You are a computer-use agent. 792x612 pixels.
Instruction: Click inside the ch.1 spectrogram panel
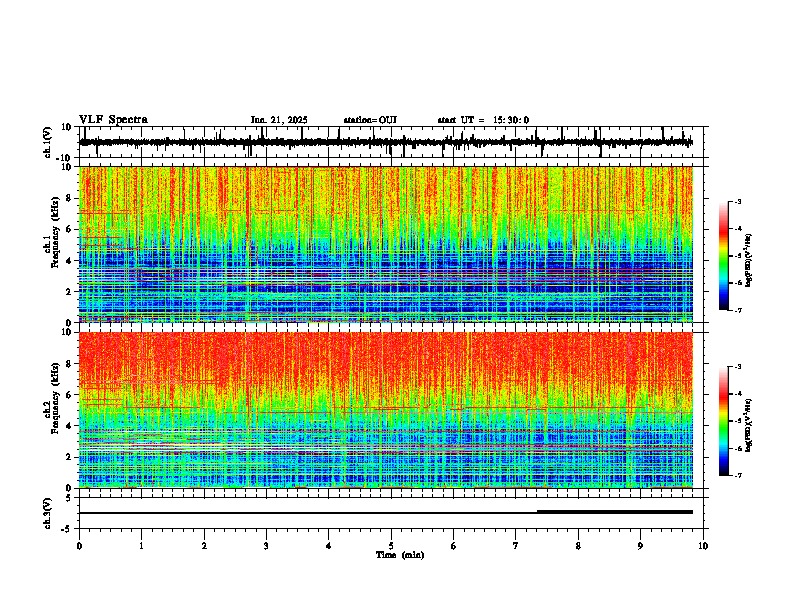[386, 244]
